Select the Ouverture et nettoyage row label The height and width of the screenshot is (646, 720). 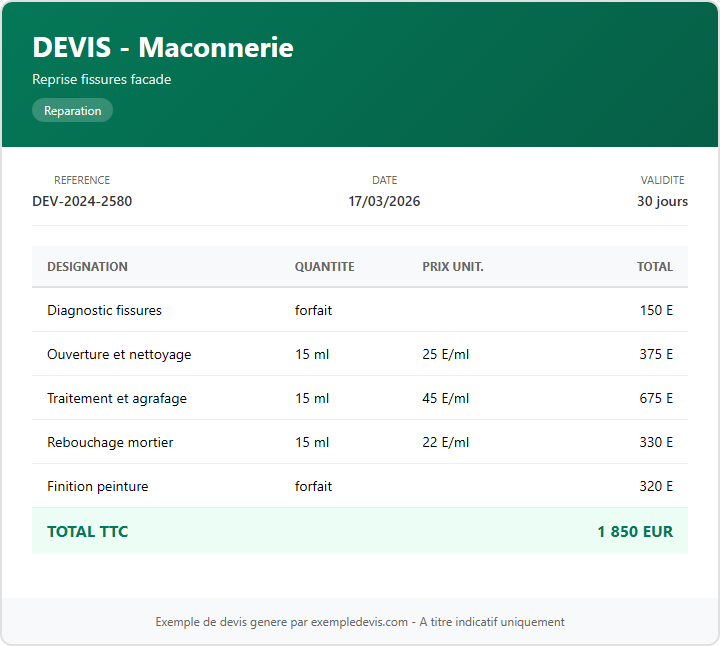(x=119, y=354)
